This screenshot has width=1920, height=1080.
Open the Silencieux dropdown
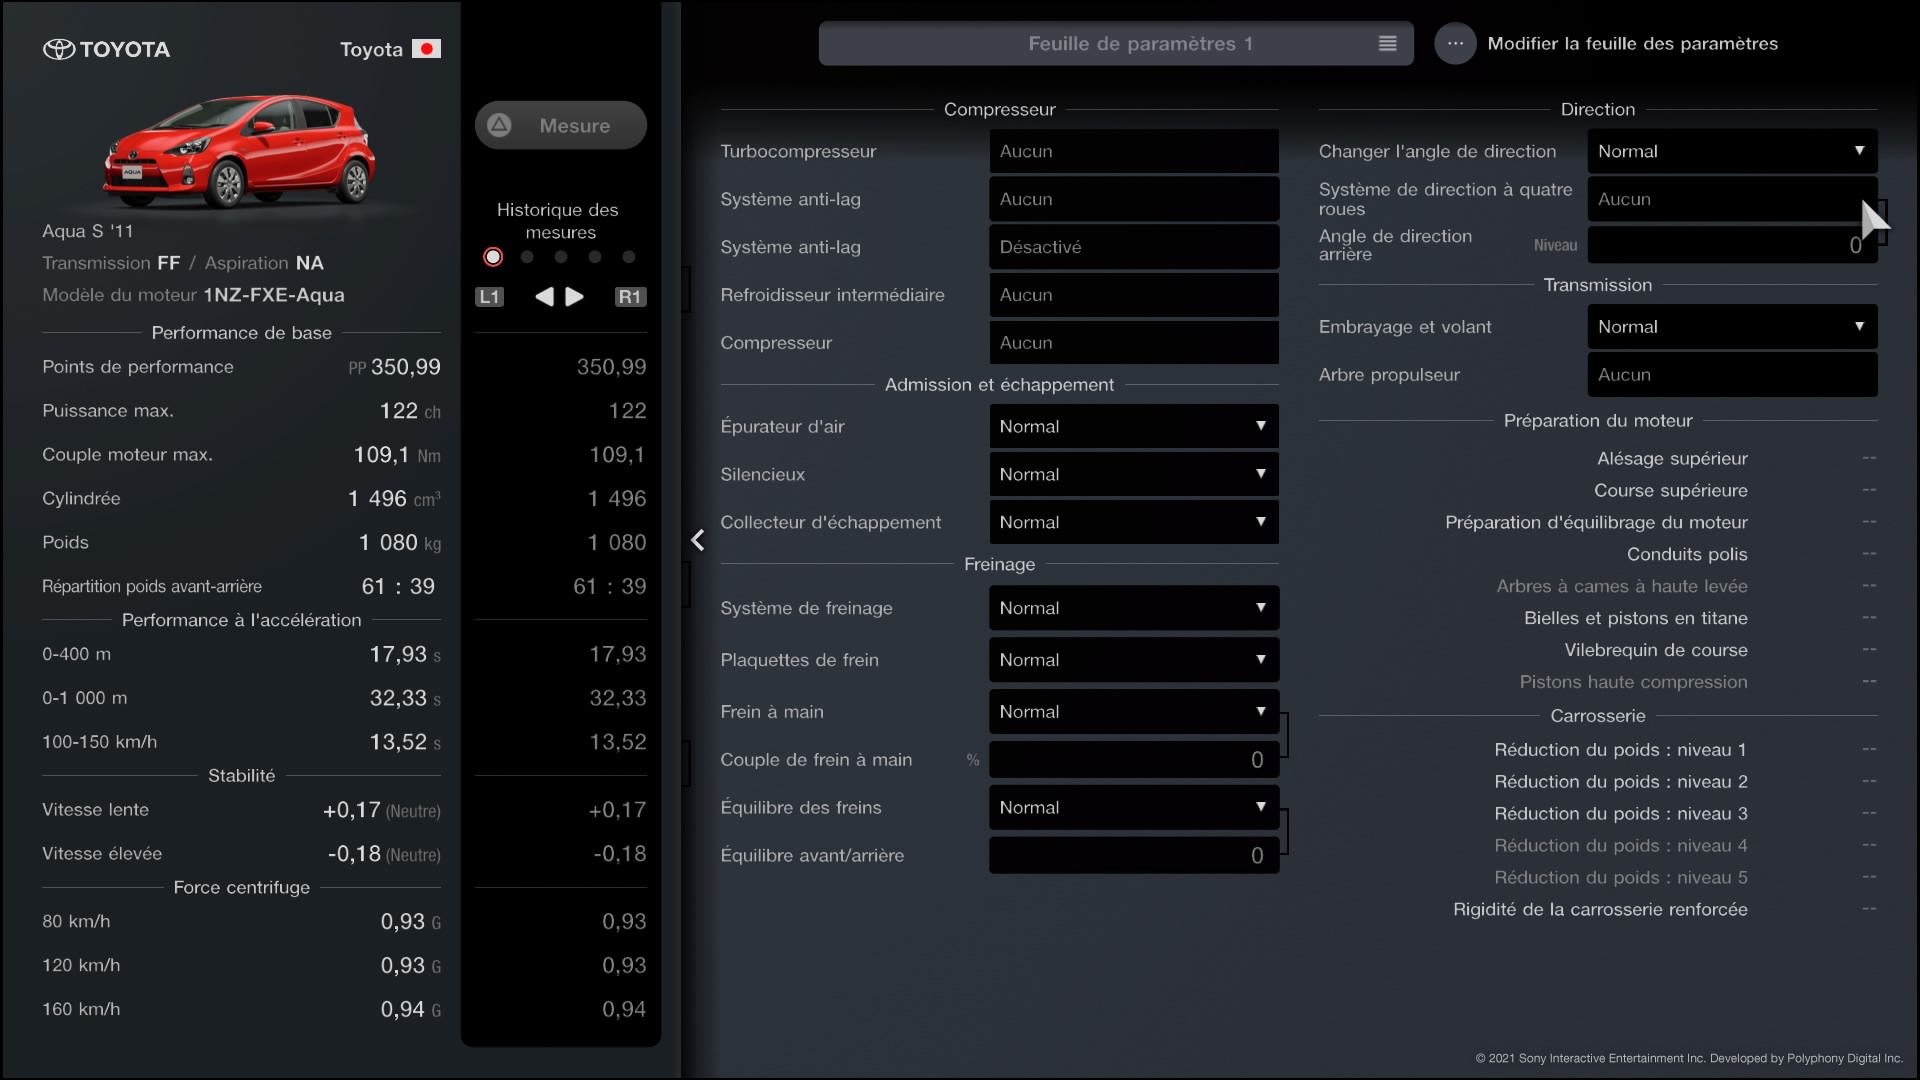1133,474
